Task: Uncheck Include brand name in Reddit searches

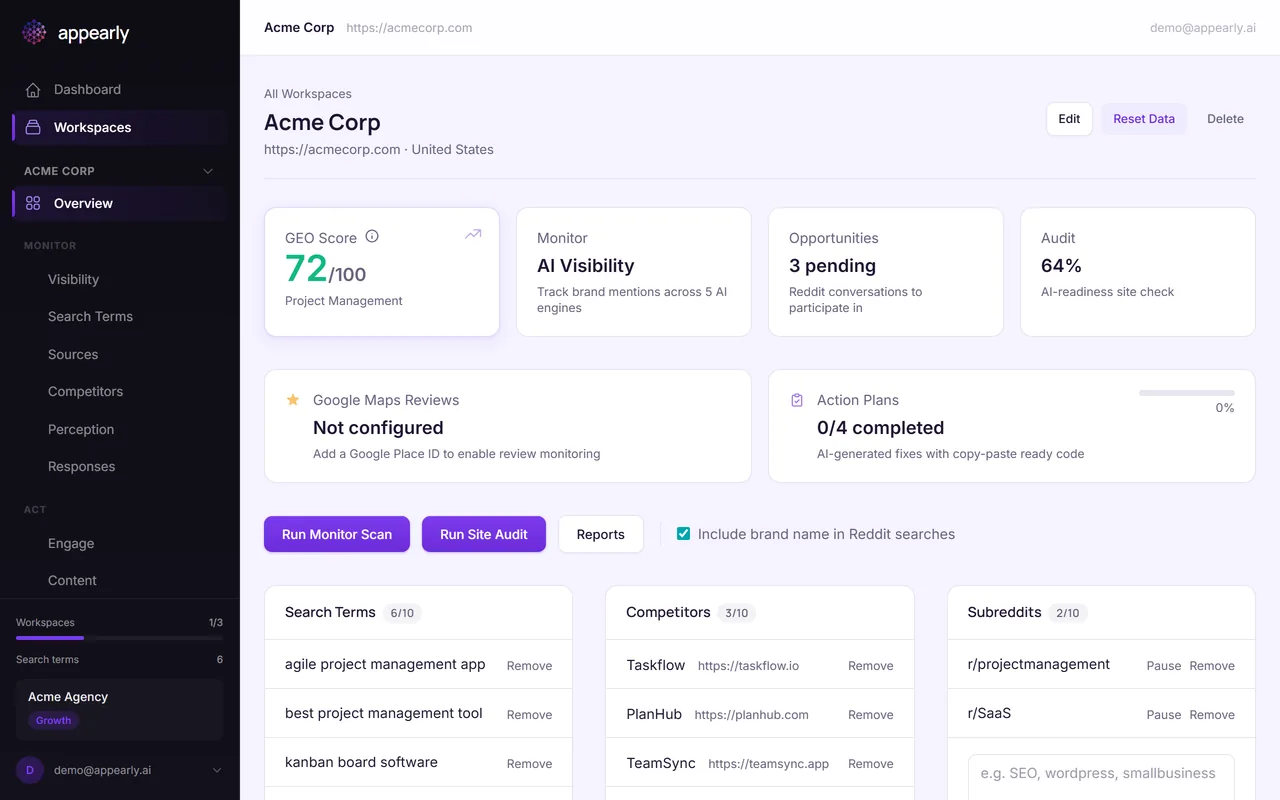Action: [684, 534]
